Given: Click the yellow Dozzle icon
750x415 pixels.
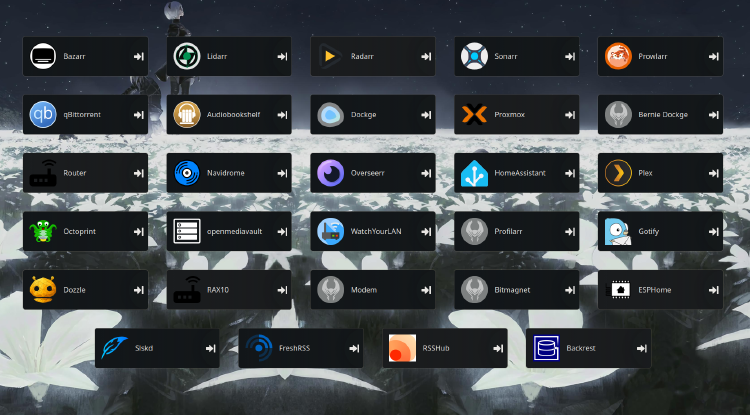Looking at the screenshot, I should click(x=43, y=290).
